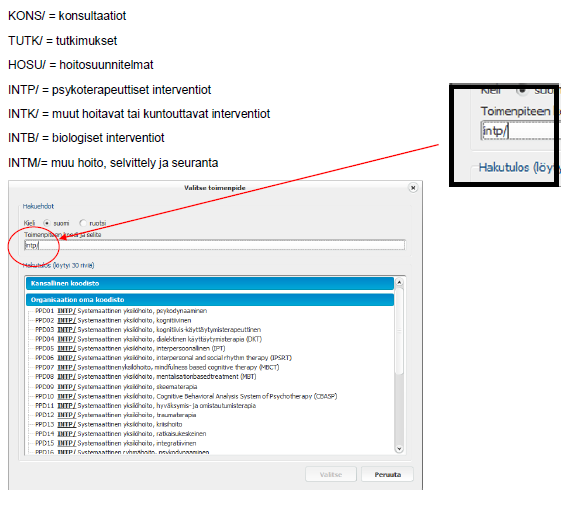Screen dimensions: 568x515
Task: Click the Peruuta button
Action: 387,474
